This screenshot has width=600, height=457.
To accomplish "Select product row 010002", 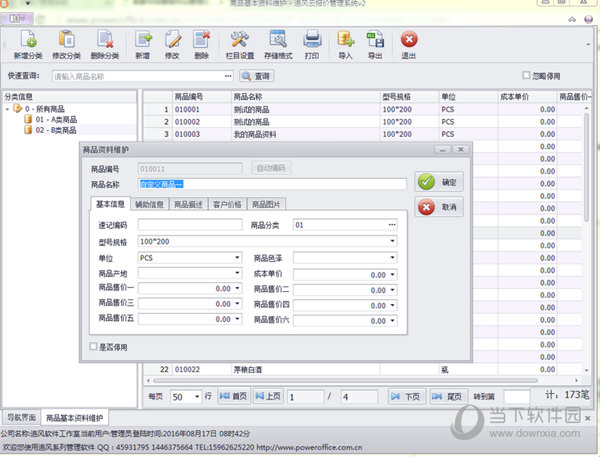I will (362, 122).
